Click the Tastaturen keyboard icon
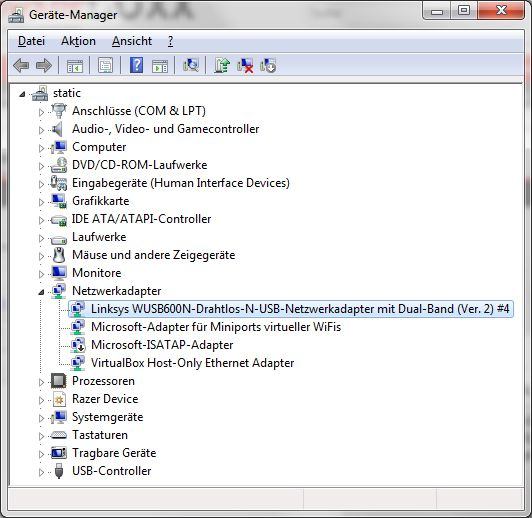532x518 pixels. (x=59, y=436)
